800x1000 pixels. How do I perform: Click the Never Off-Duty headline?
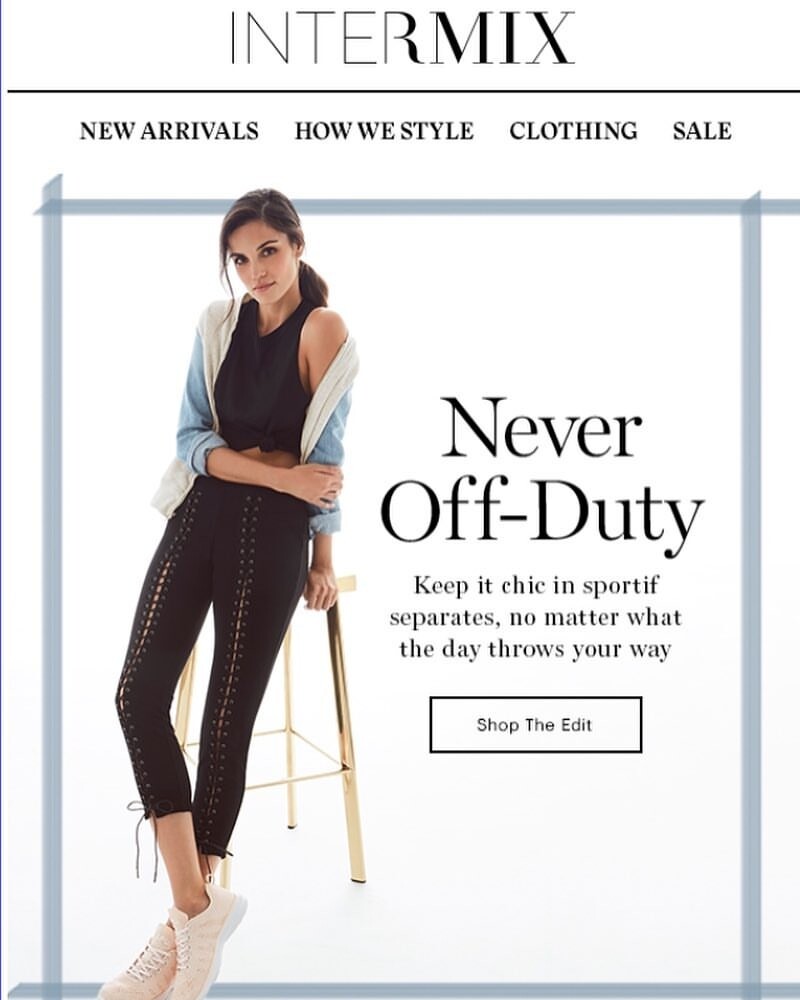point(542,470)
